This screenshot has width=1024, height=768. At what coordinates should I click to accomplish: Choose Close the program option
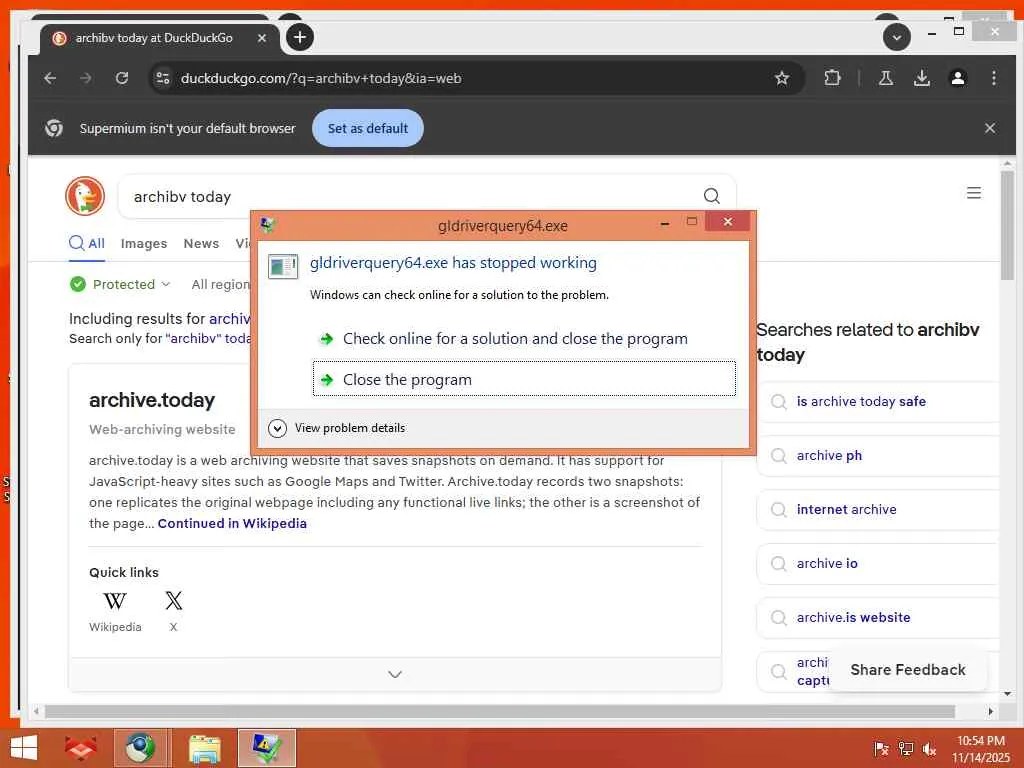(524, 379)
